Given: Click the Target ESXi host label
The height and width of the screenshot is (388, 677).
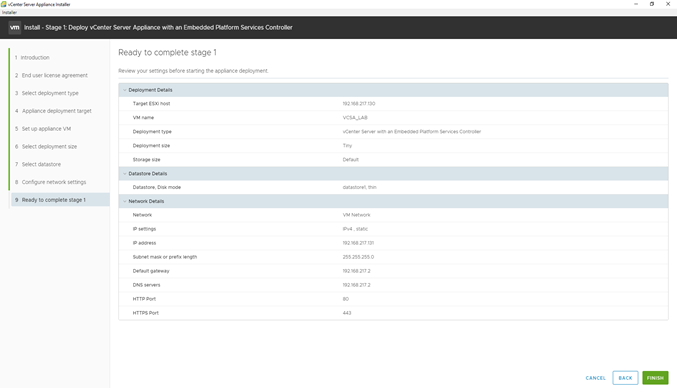Looking at the screenshot, I should point(152,104).
